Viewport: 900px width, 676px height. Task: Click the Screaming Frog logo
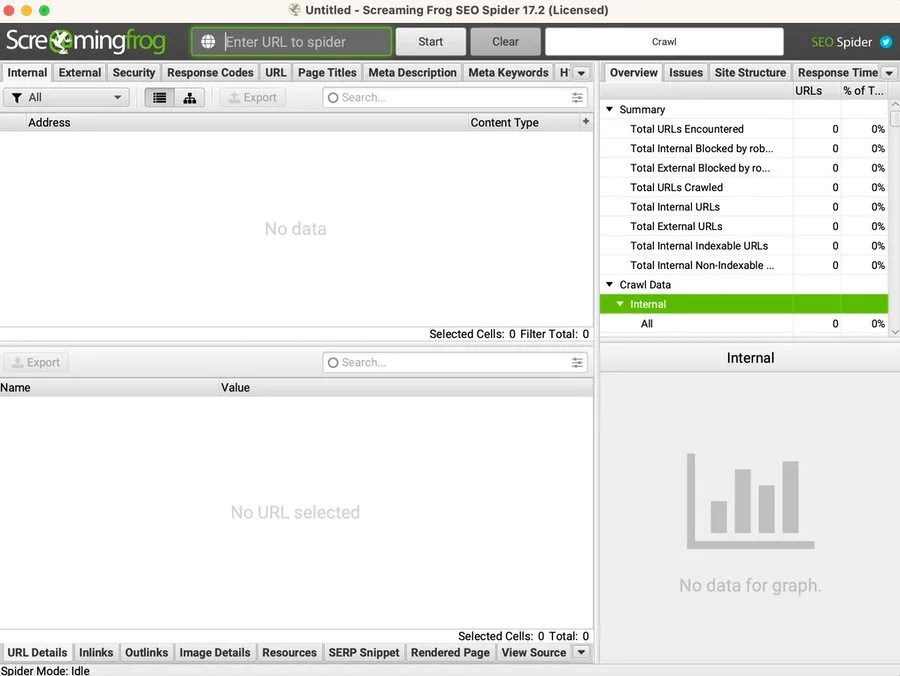tap(86, 41)
